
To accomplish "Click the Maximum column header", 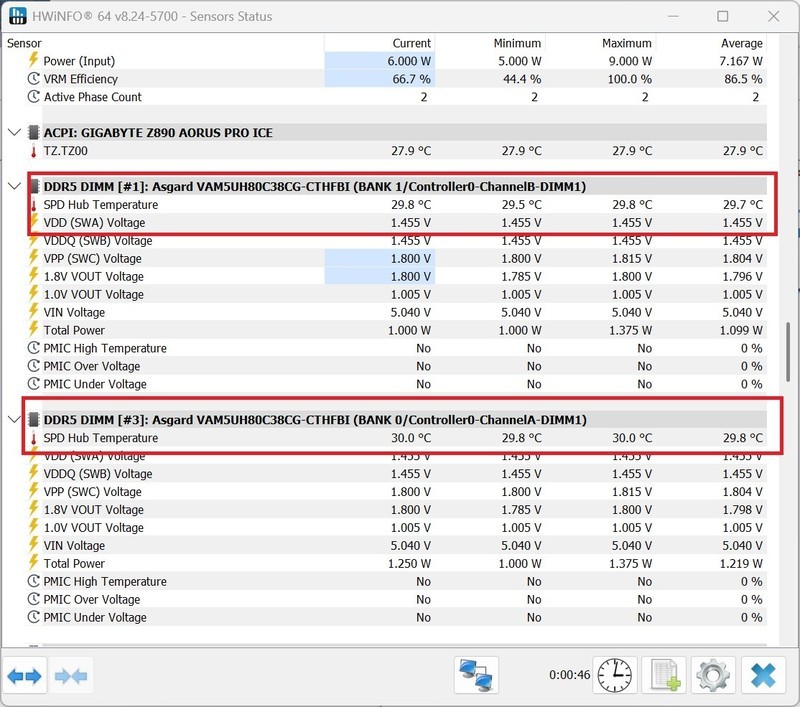I will point(627,43).
